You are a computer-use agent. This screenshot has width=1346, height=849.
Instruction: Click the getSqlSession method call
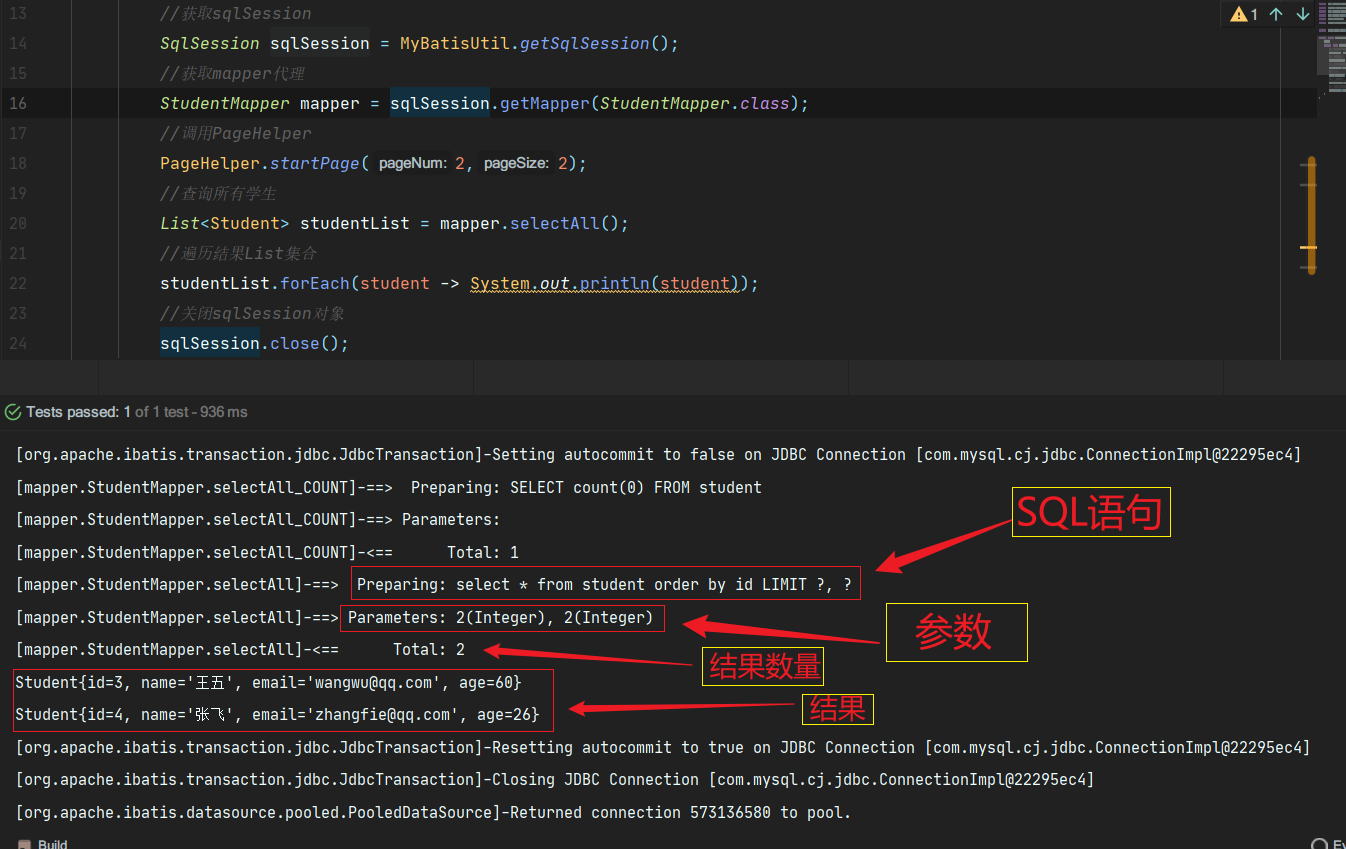pyautogui.click(x=584, y=44)
